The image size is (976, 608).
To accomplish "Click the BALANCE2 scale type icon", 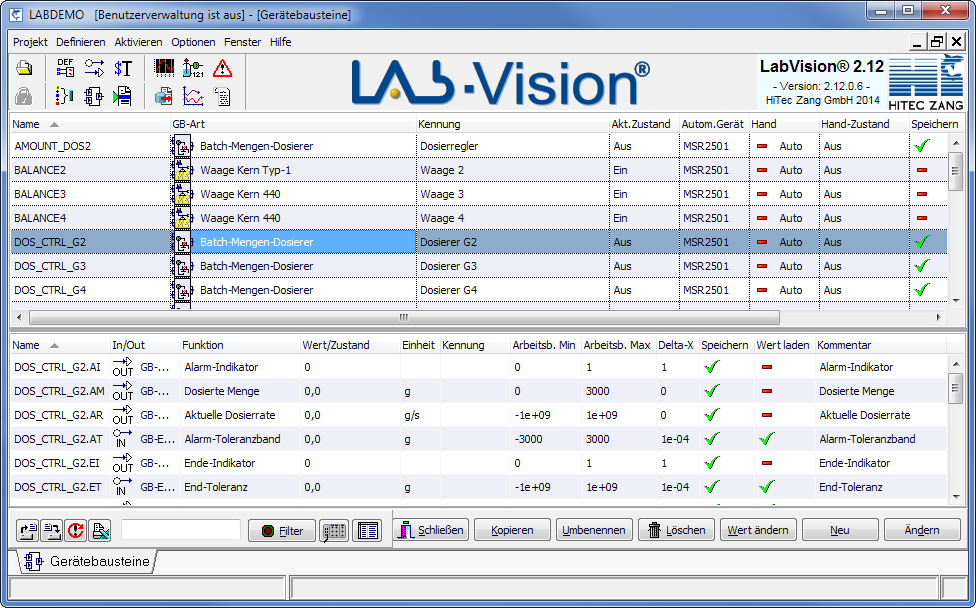I will 182,170.
